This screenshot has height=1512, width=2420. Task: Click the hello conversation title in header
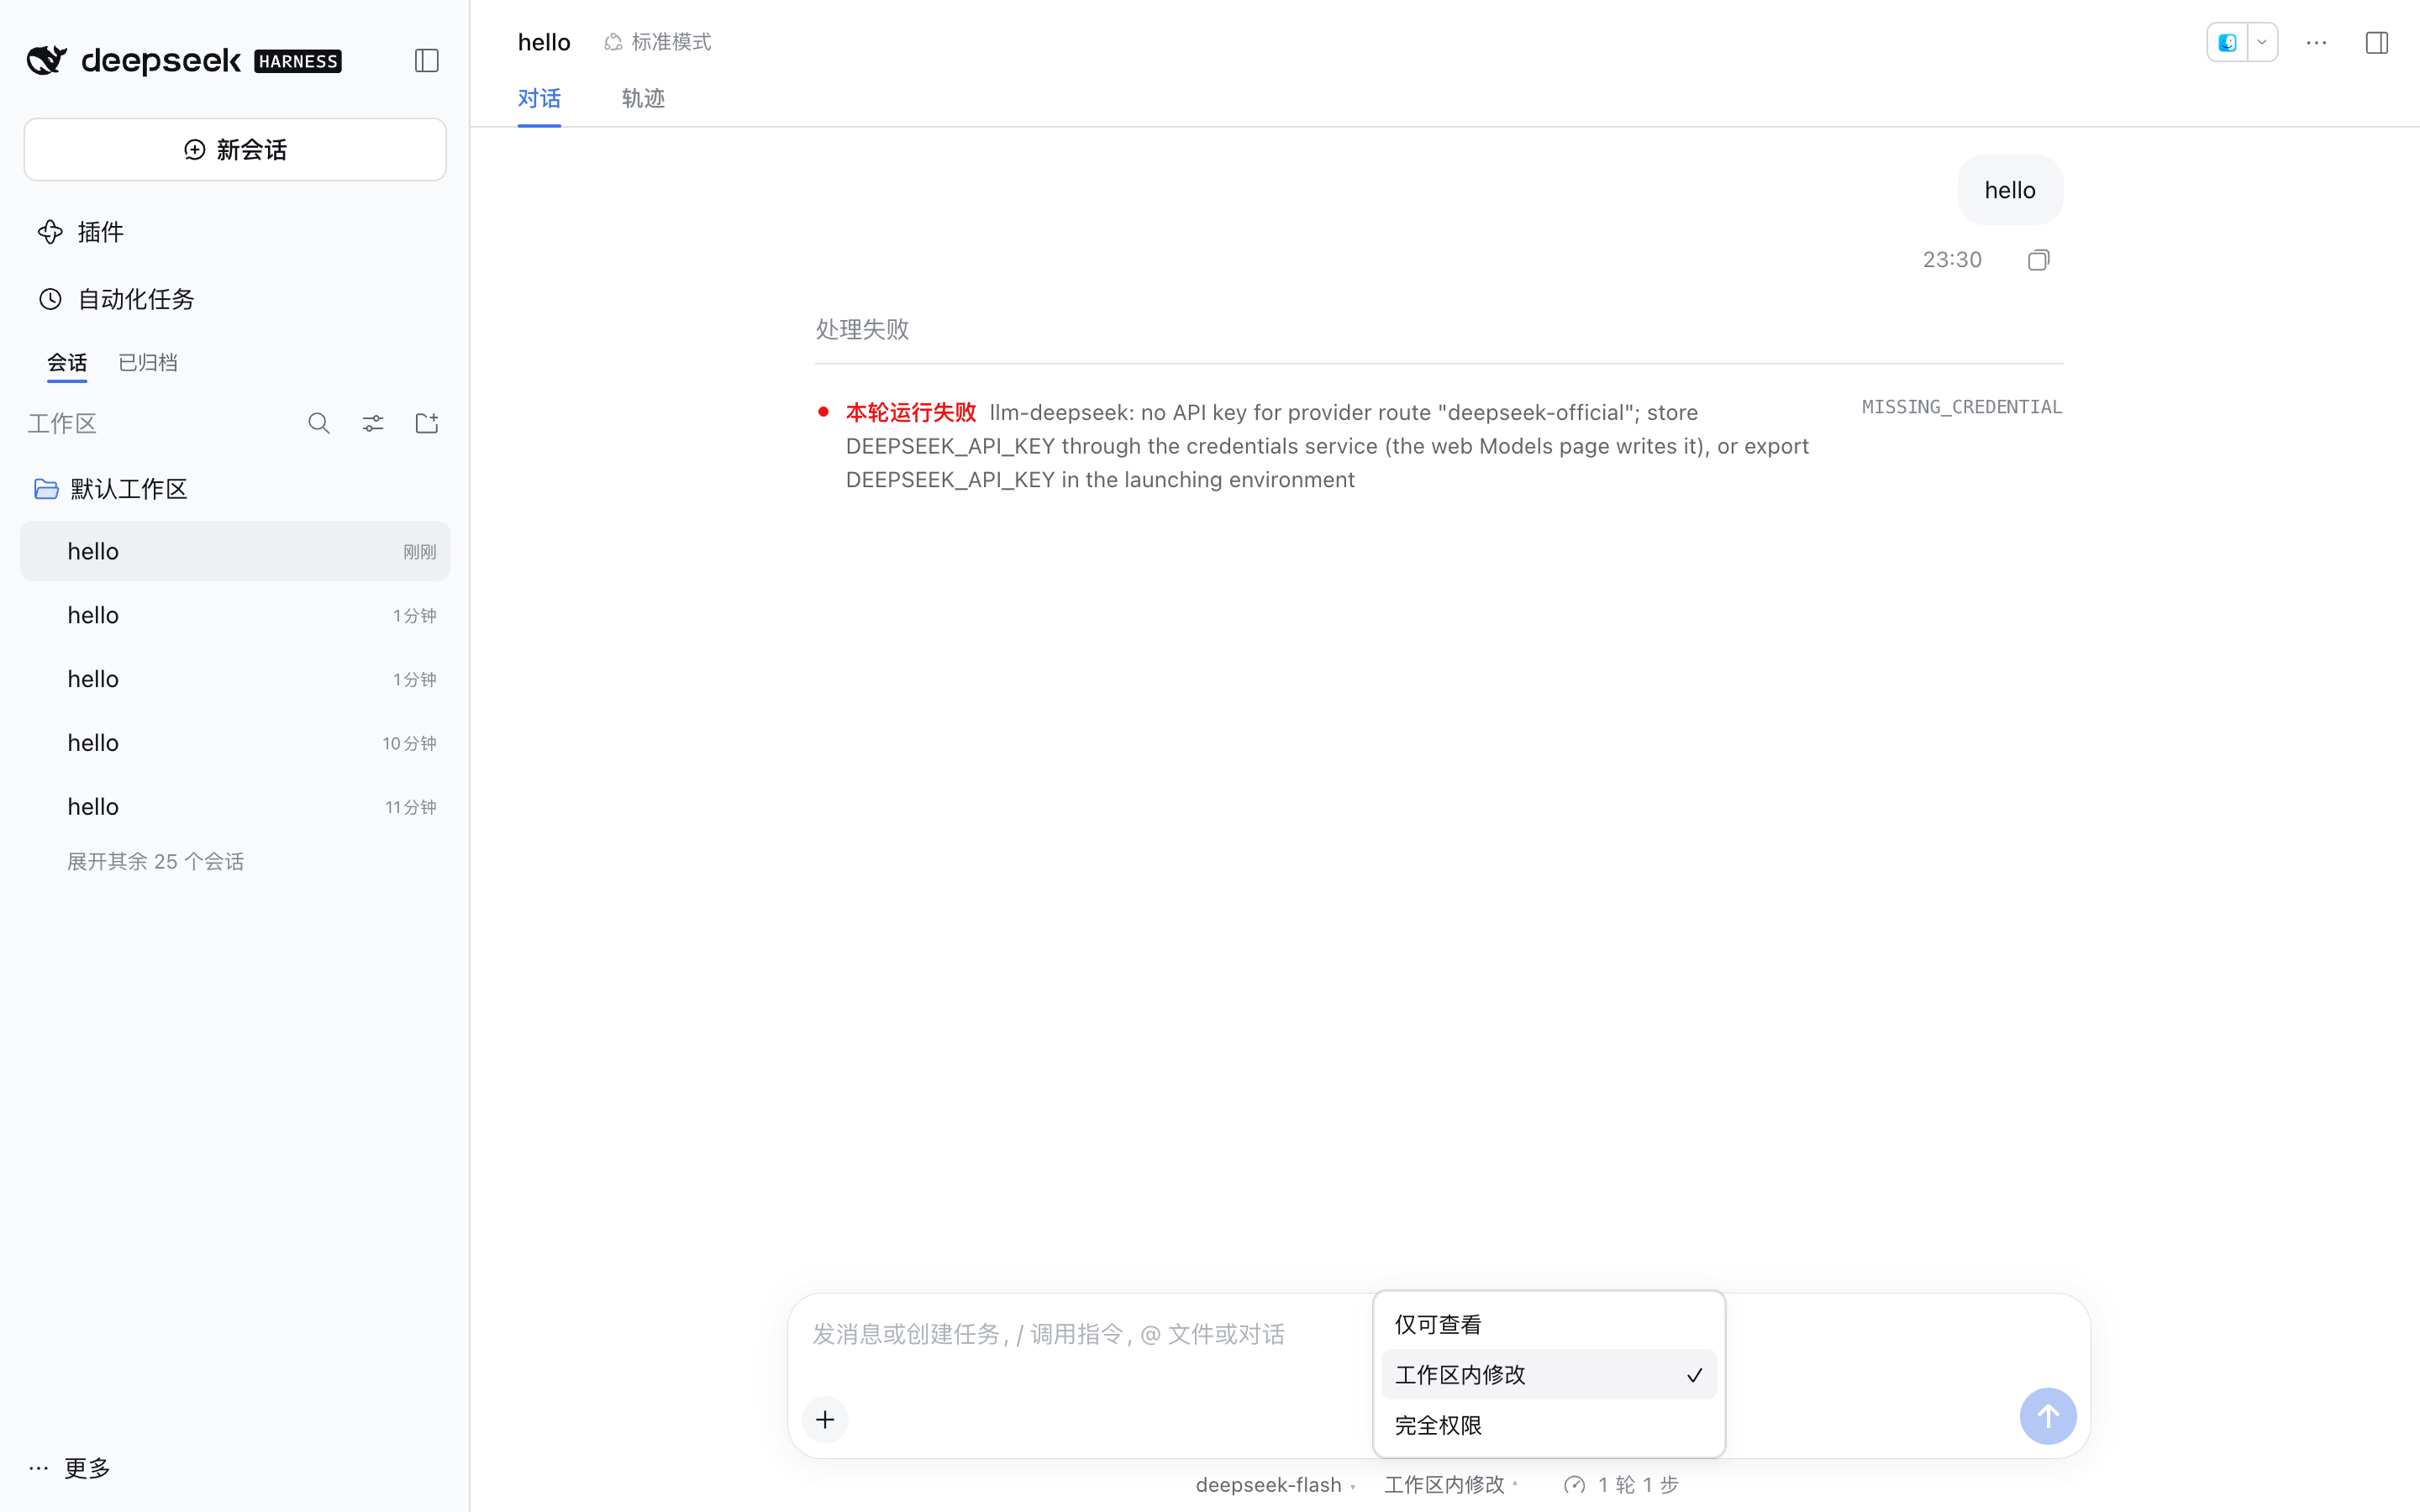(x=544, y=42)
